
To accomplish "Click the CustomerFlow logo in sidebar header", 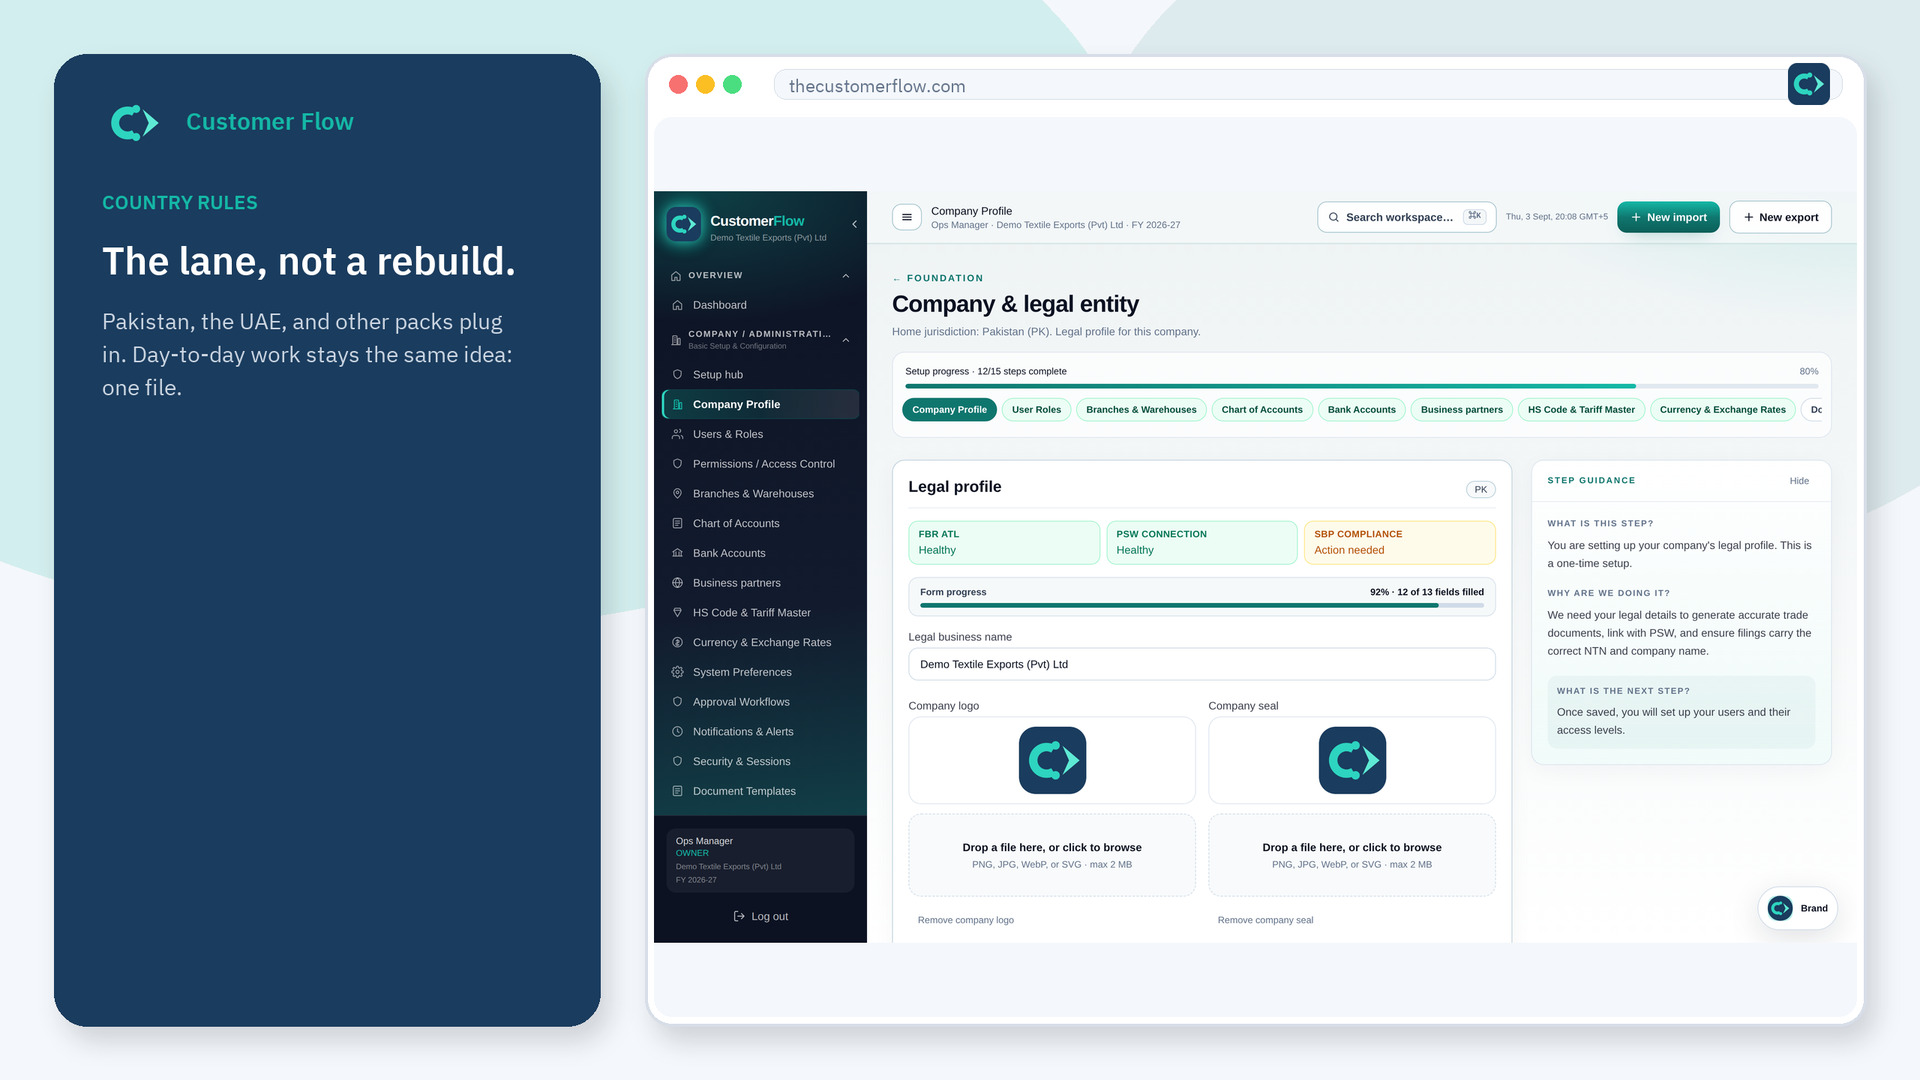I will click(684, 224).
